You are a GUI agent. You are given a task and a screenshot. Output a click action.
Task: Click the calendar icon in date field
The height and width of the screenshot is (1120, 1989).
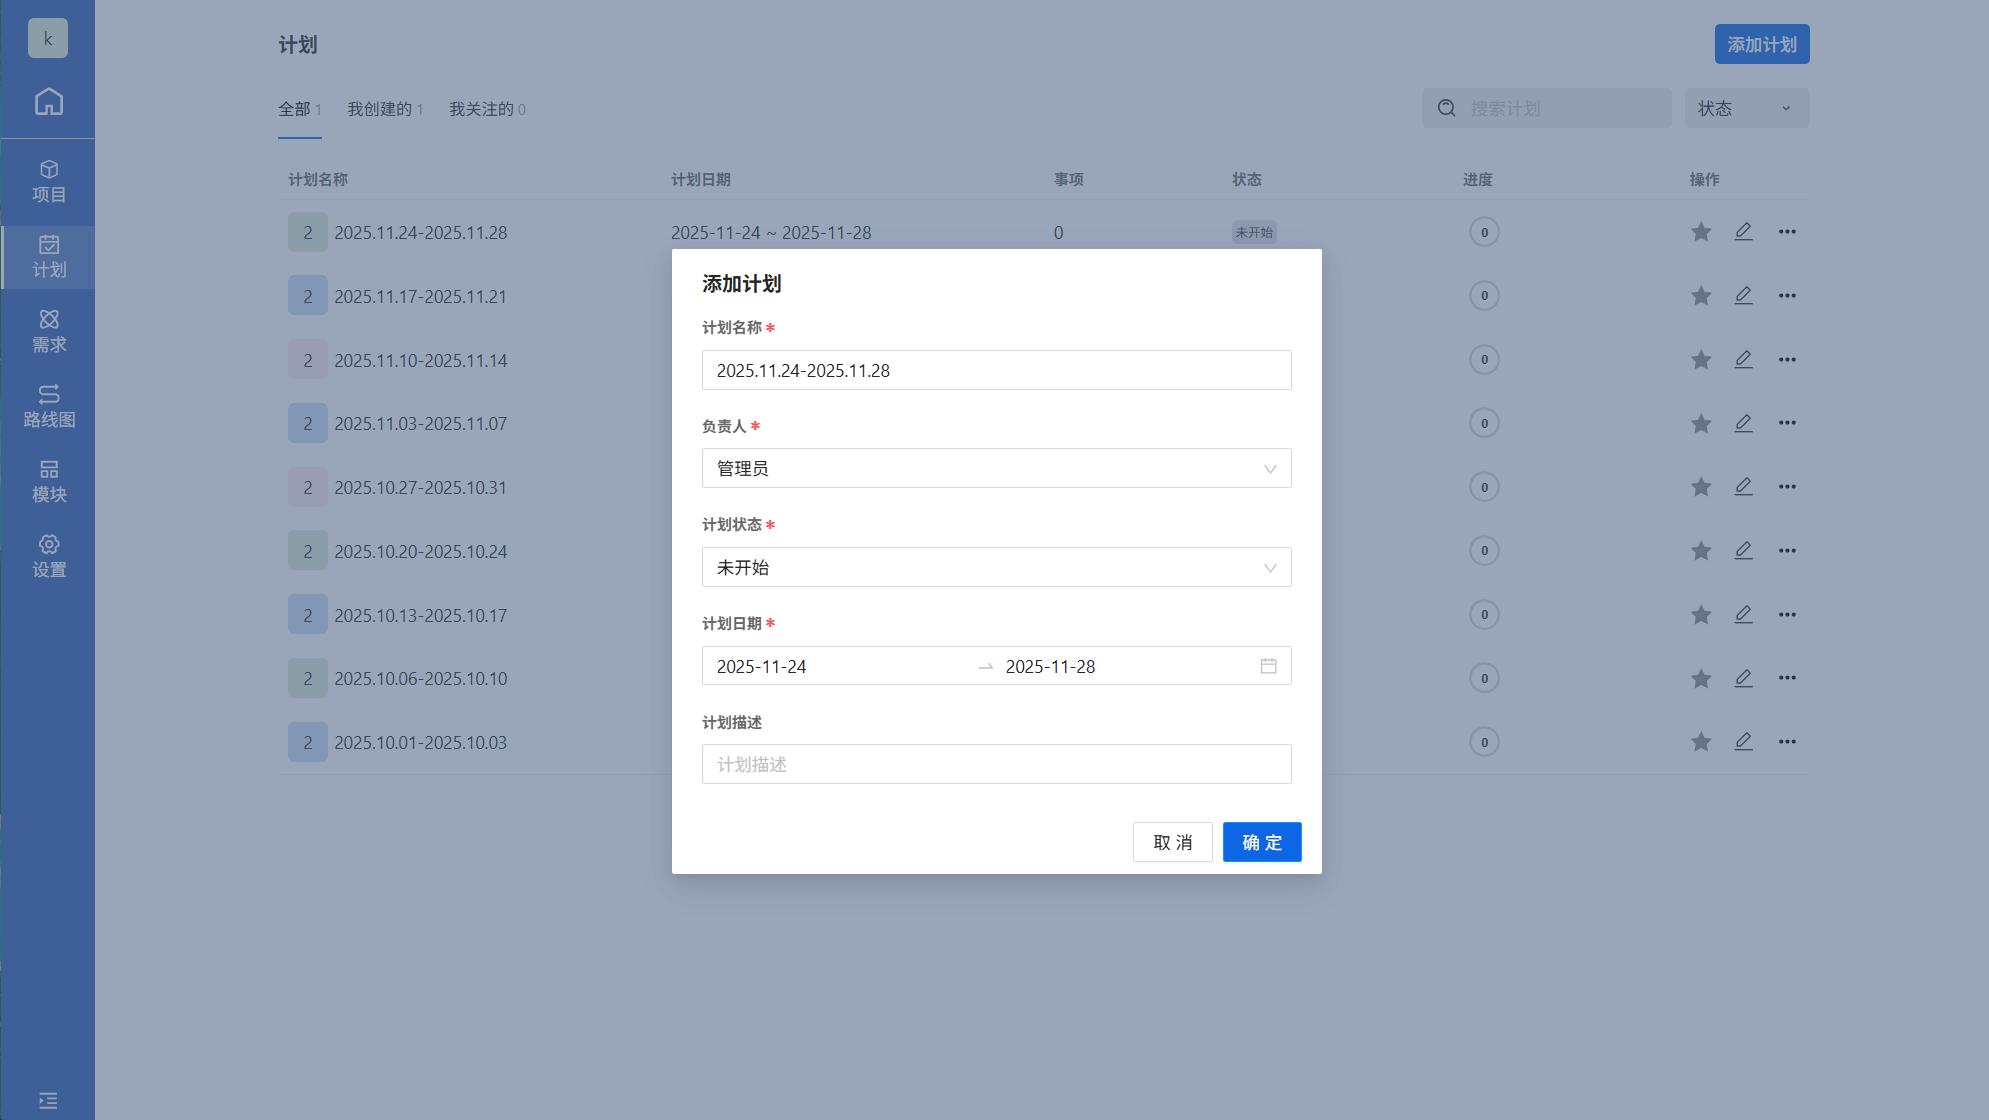[x=1268, y=666]
